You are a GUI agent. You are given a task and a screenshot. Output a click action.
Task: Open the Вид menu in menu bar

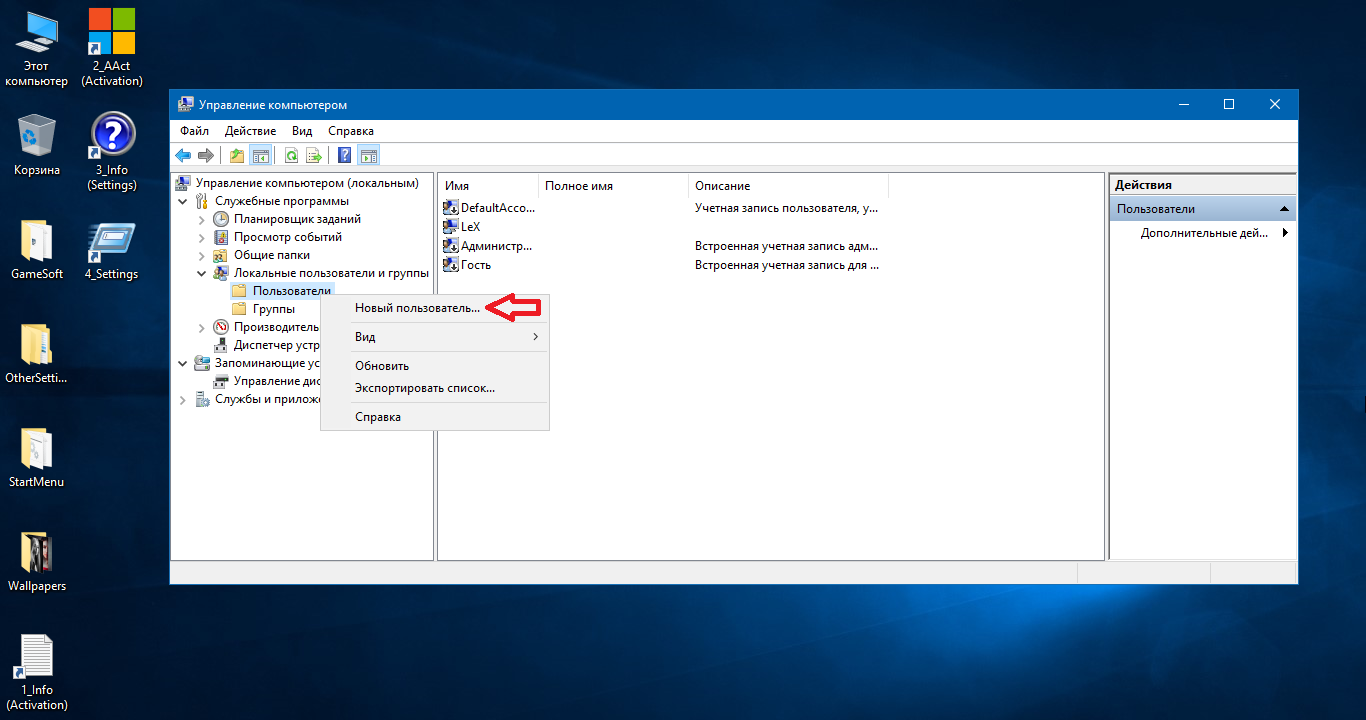(x=302, y=131)
